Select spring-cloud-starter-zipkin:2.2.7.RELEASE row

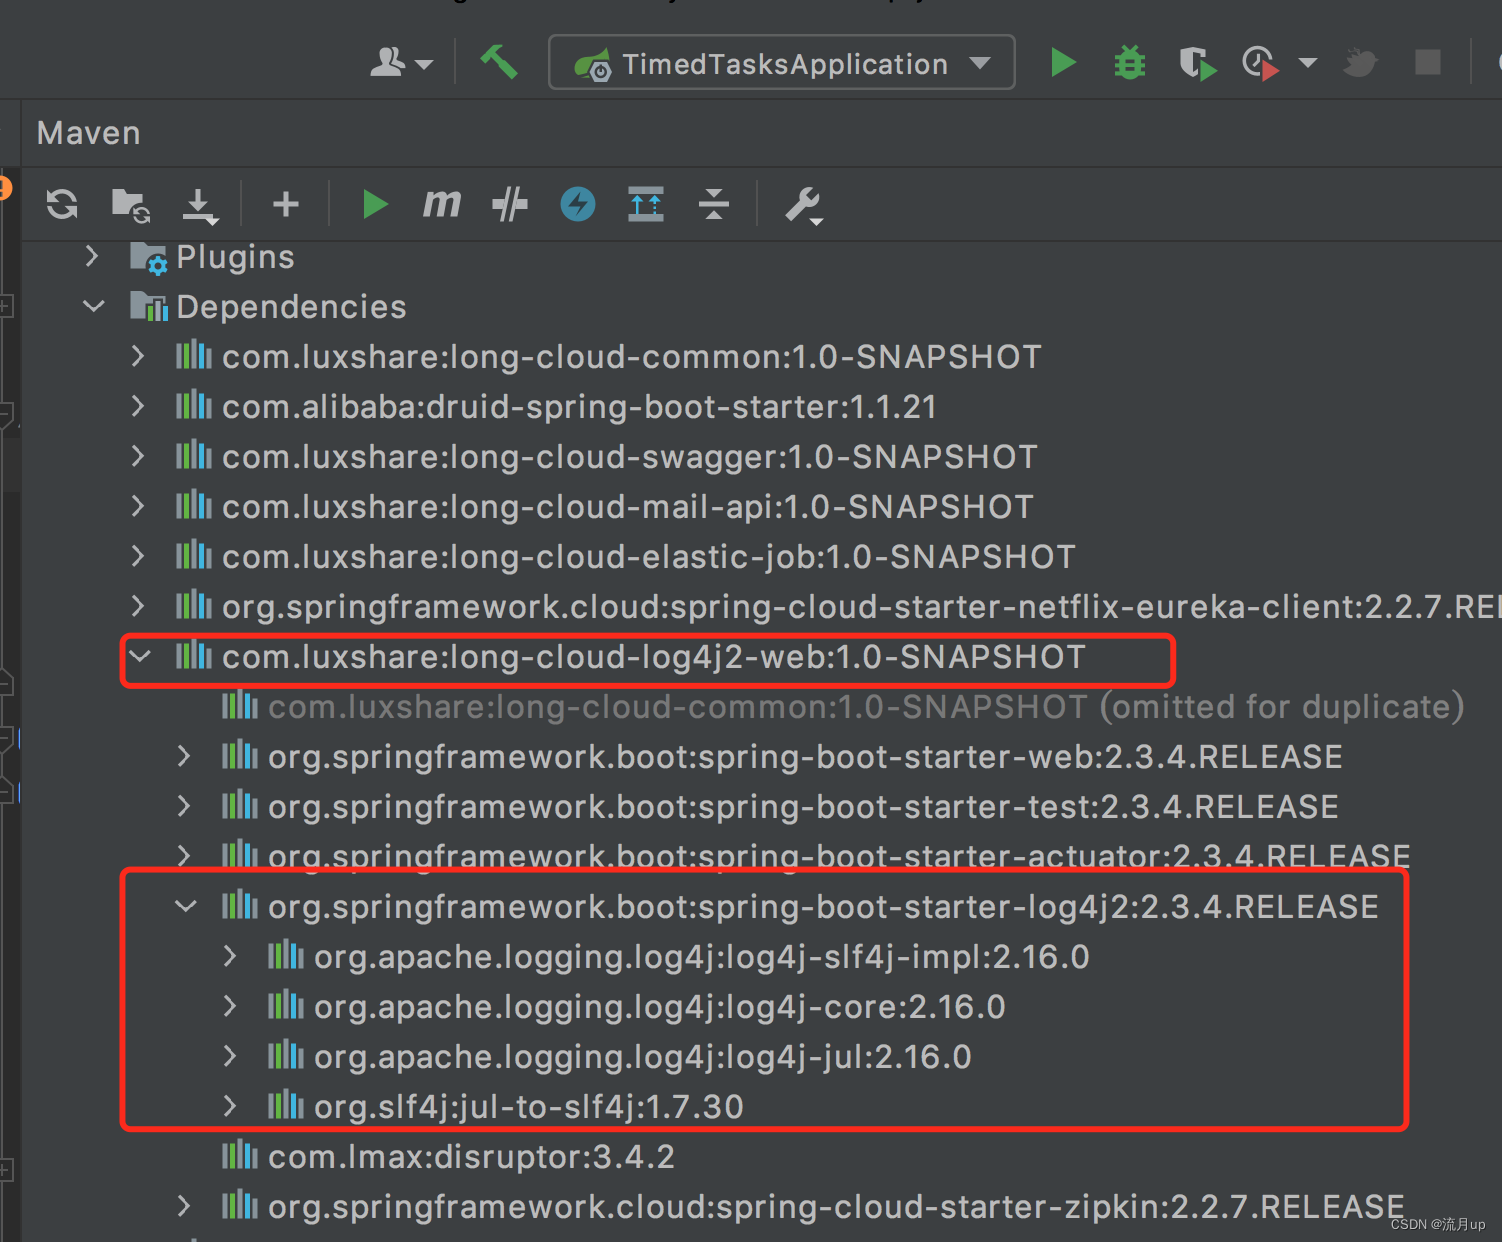(x=762, y=1206)
